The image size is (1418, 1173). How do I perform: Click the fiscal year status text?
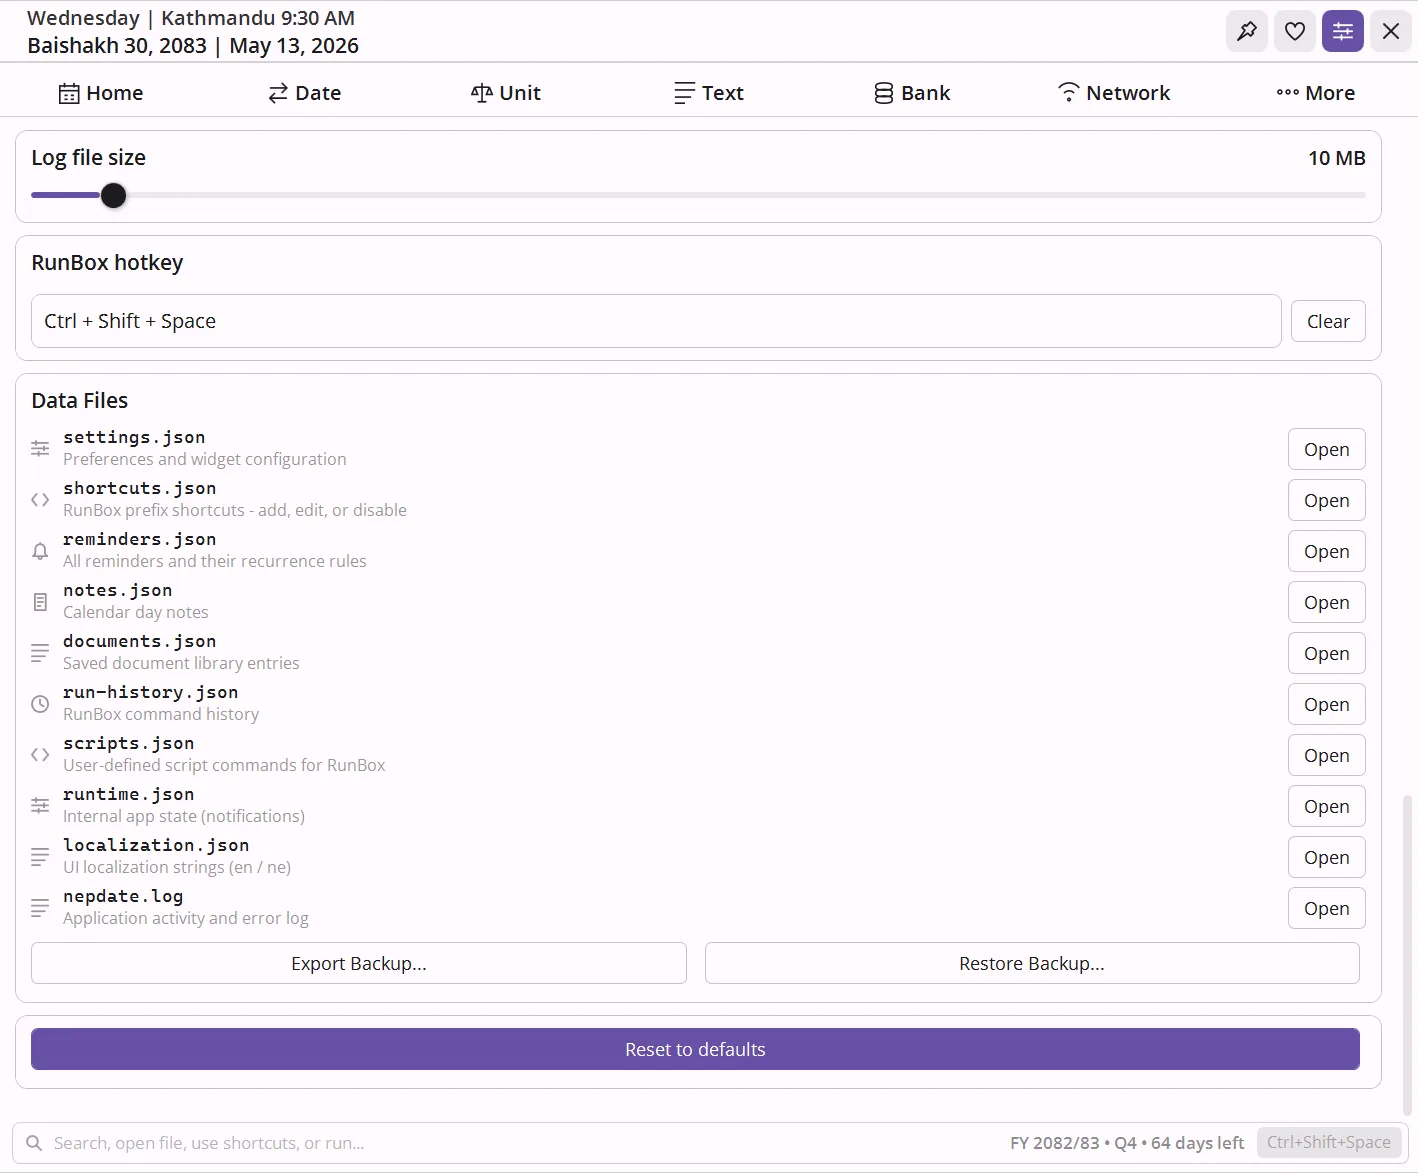pyautogui.click(x=1127, y=1143)
